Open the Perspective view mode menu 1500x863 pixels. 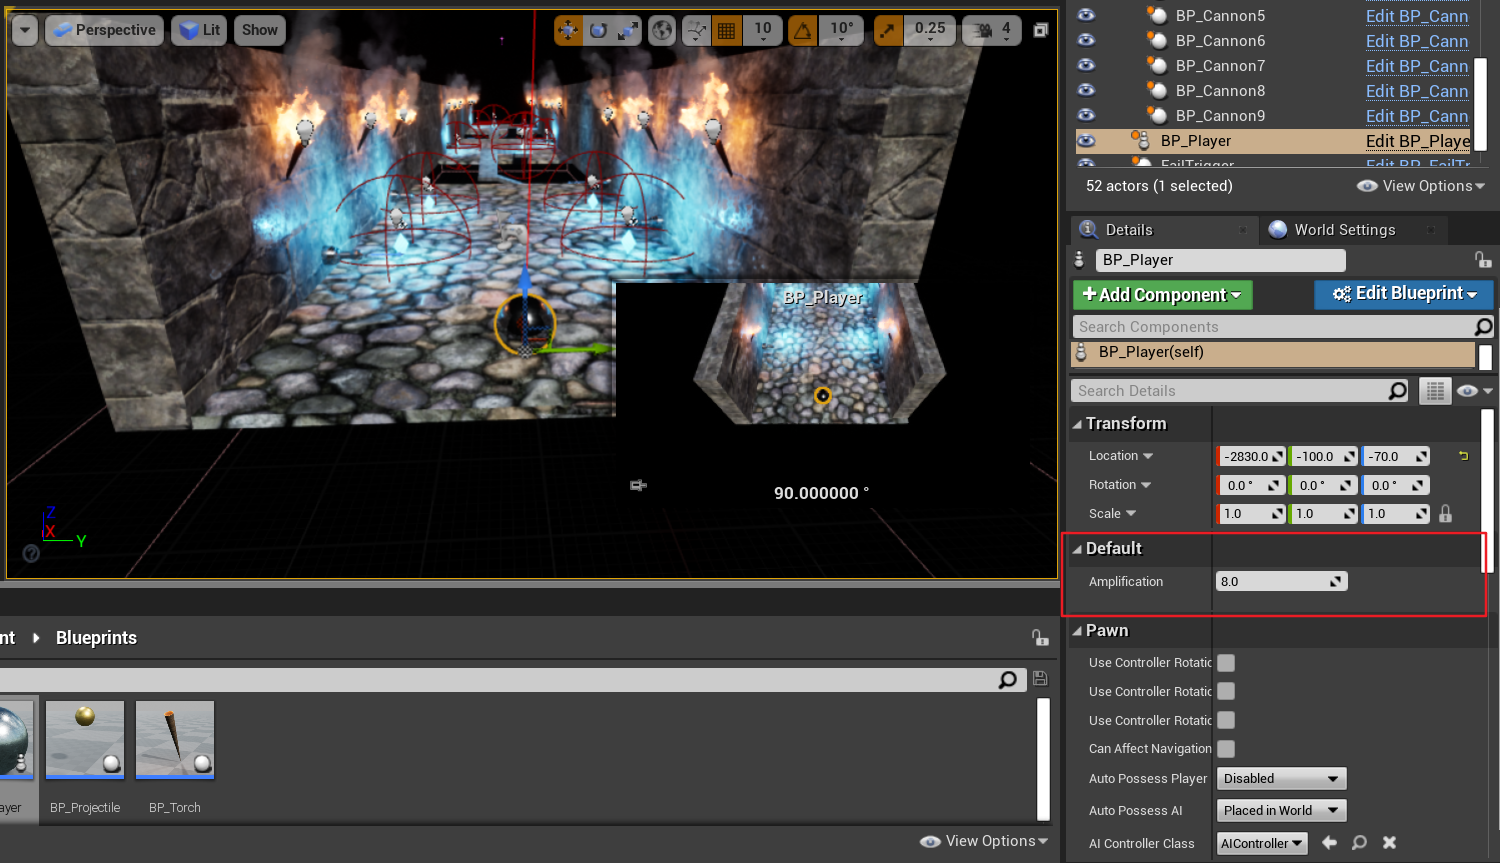coord(105,30)
